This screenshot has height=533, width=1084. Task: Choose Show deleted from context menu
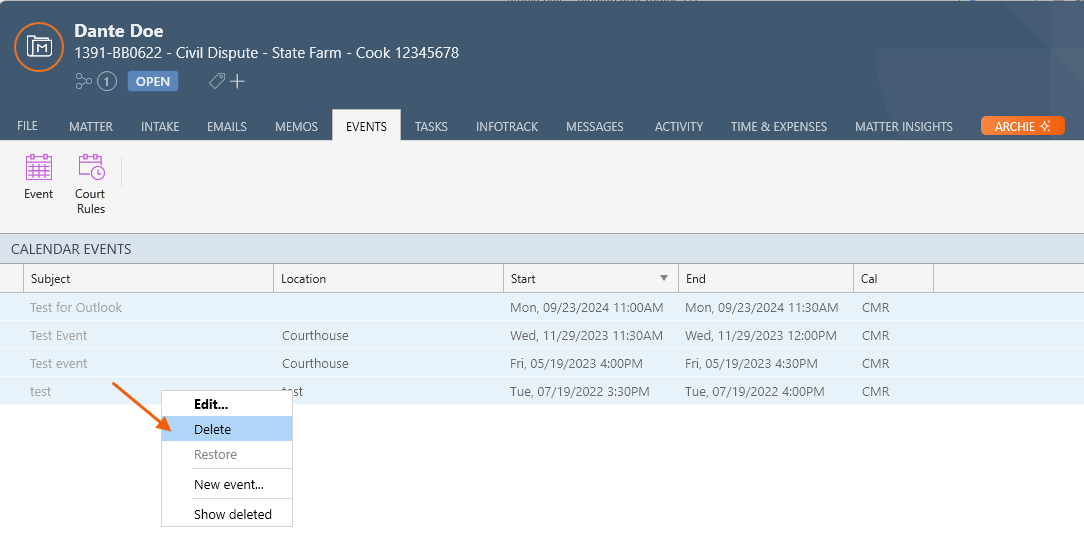point(227,514)
